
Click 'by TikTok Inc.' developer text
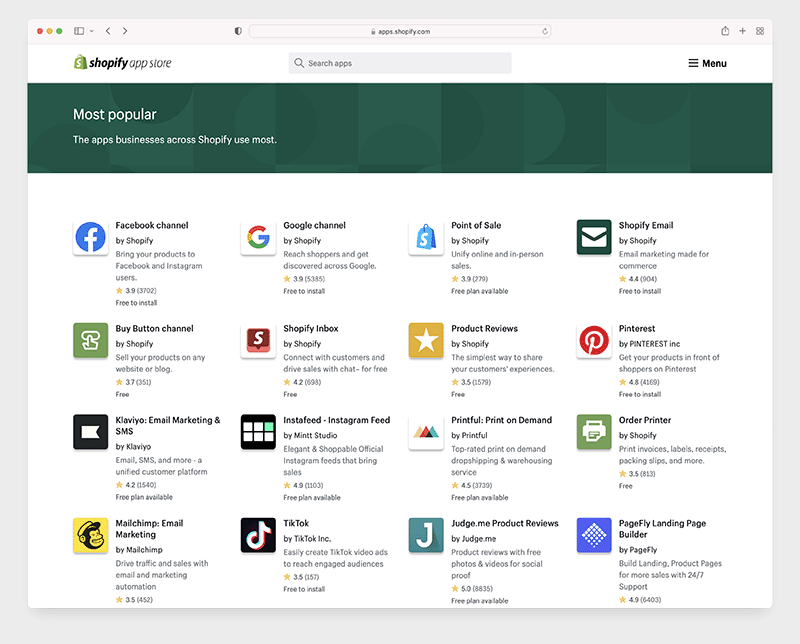coord(307,538)
